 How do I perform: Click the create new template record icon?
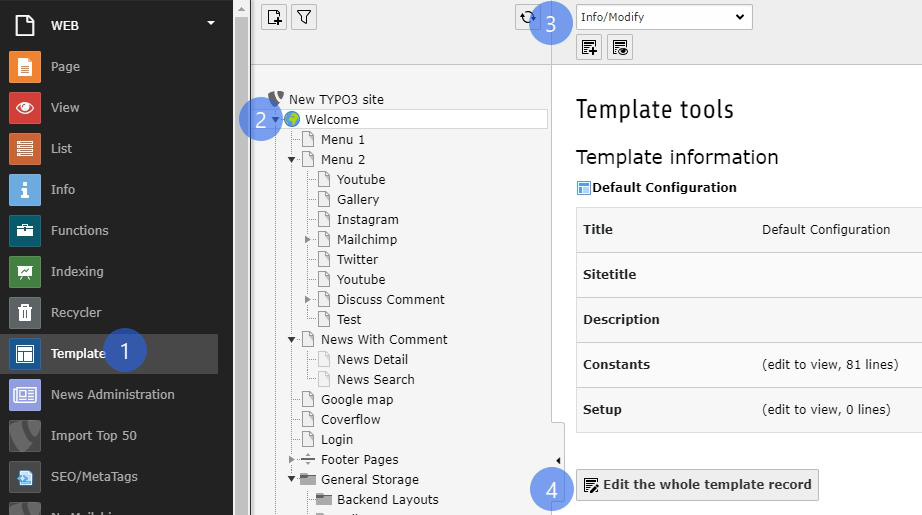pyautogui.click(x=589, y=47)
